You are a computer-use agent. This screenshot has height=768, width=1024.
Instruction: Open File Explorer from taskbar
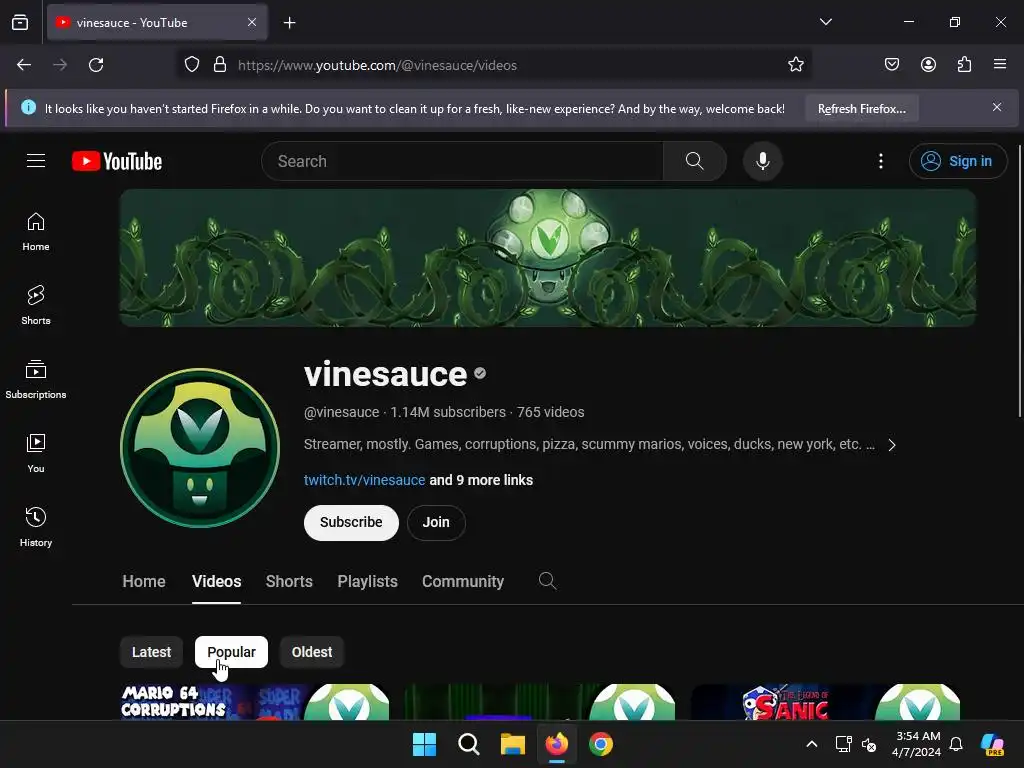[513, 744]
